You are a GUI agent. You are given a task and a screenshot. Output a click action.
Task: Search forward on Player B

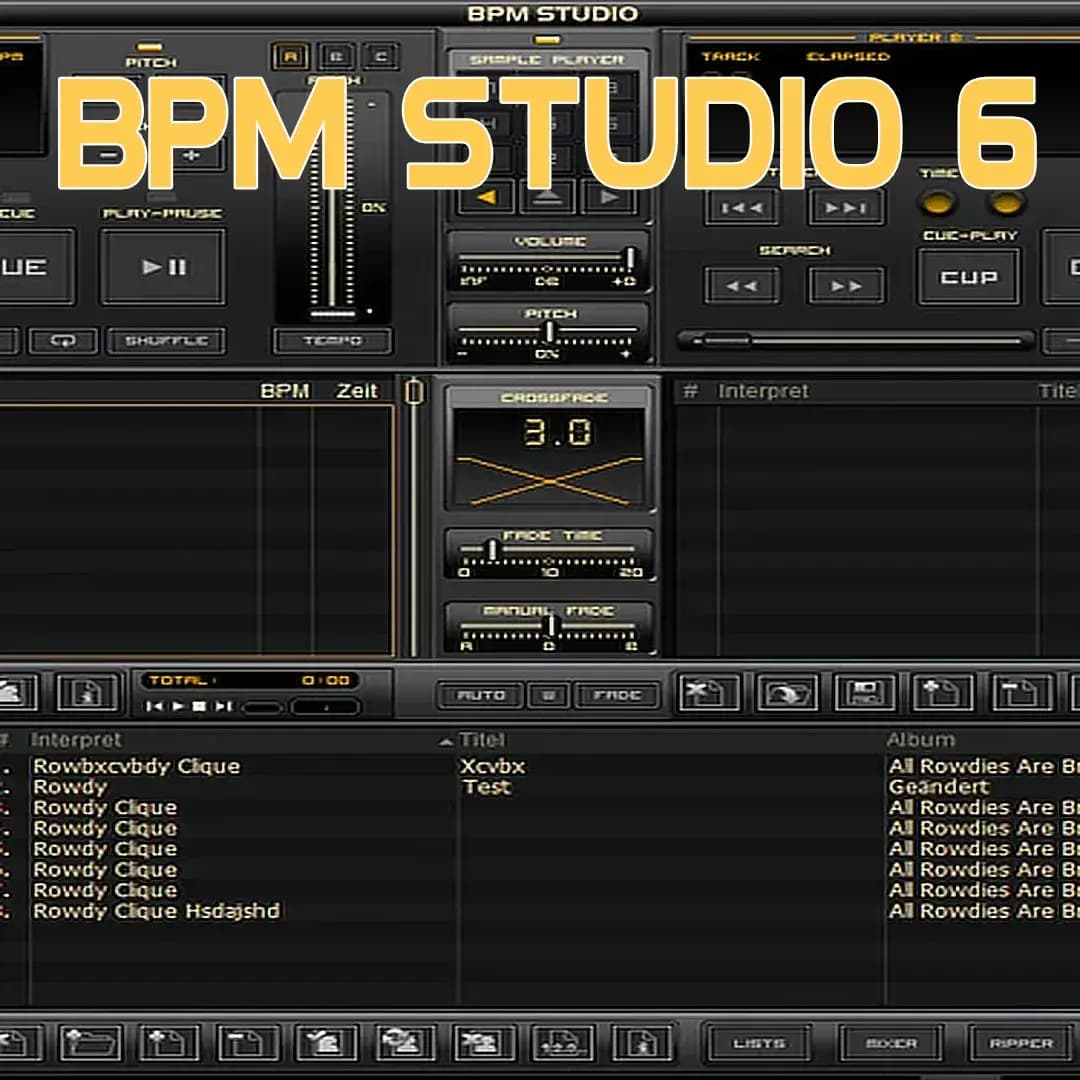[x=846, y=285]
